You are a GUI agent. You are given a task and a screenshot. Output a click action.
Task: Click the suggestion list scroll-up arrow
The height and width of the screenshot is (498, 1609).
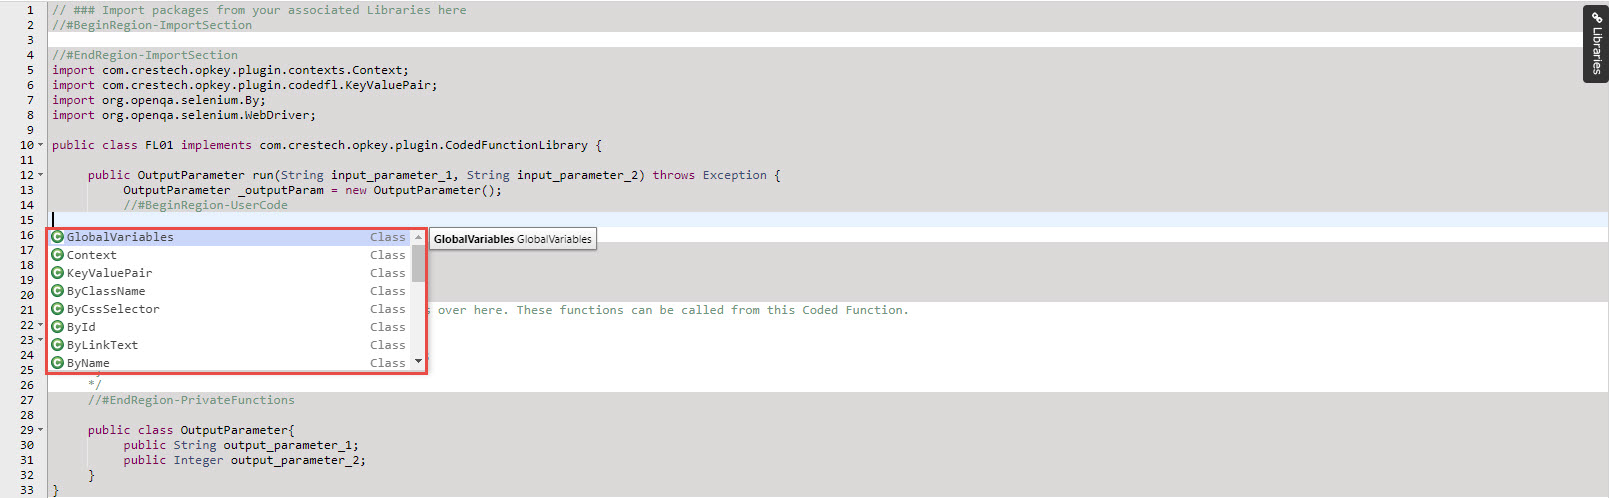418,237
